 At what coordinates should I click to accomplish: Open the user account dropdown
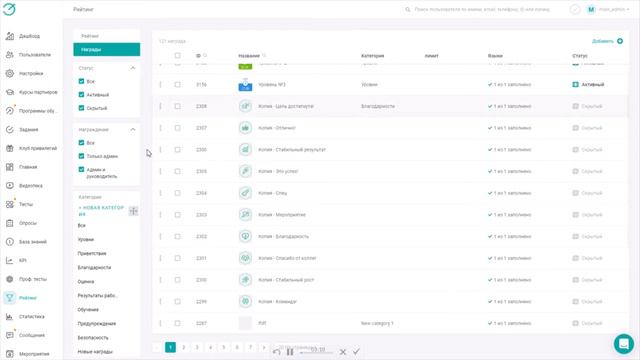point(608,9)
